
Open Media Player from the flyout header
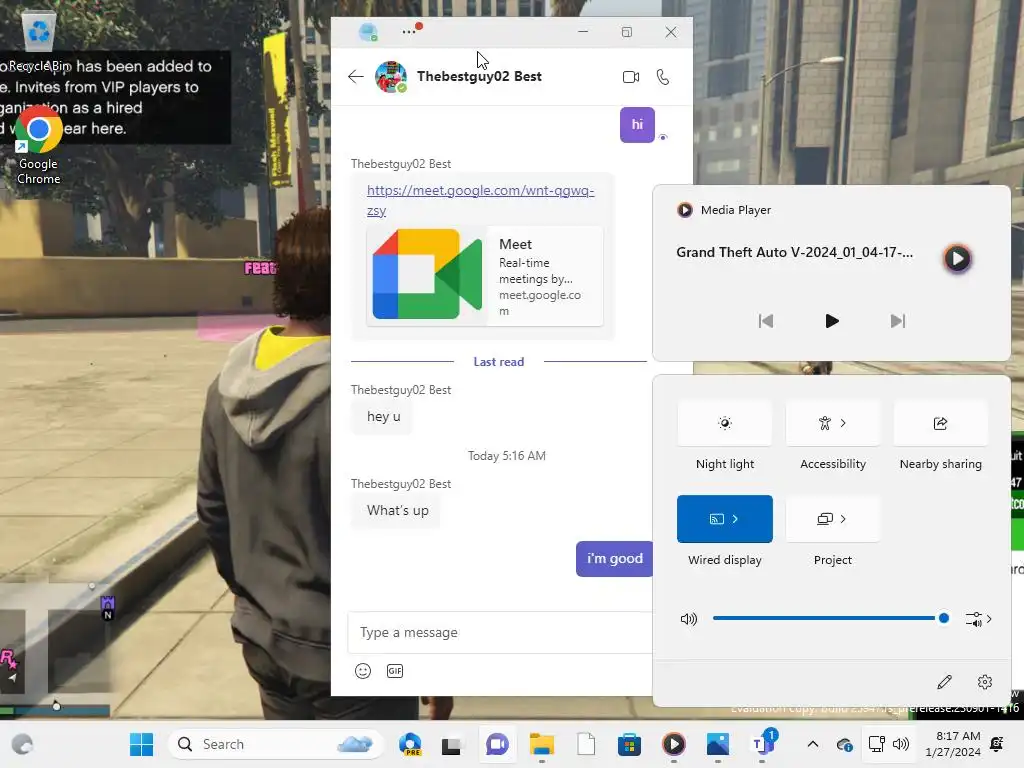pos(724,210)
